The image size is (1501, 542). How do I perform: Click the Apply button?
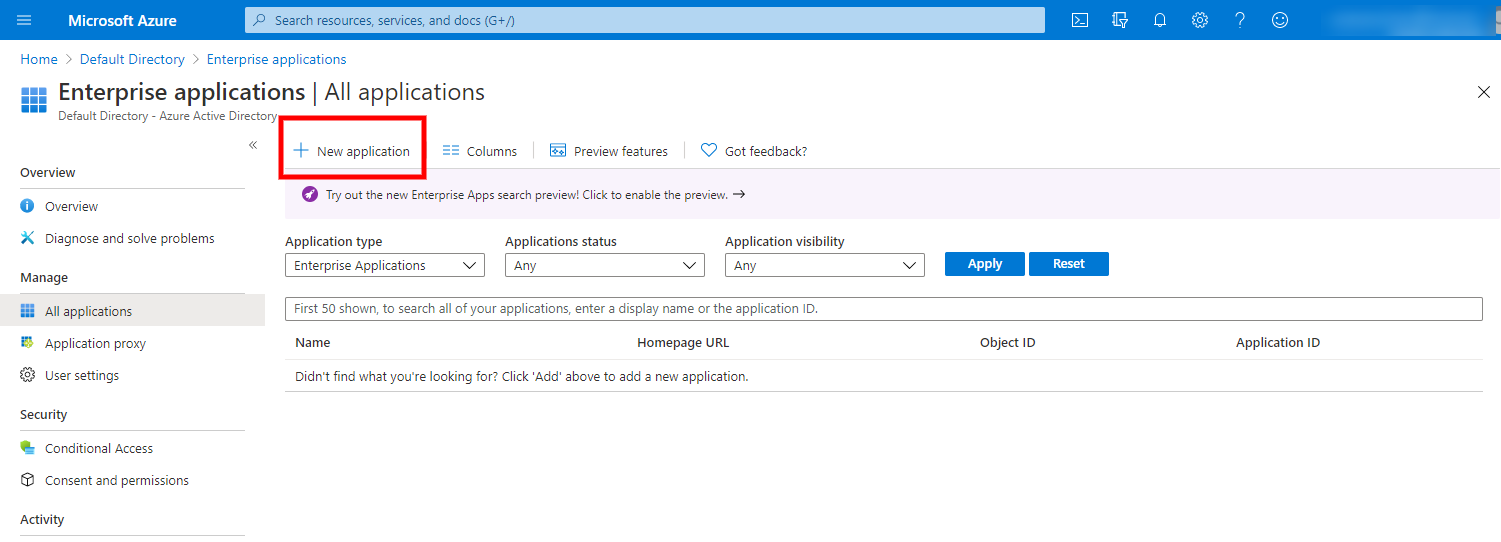pyautogui.click(x=985, y=264)
